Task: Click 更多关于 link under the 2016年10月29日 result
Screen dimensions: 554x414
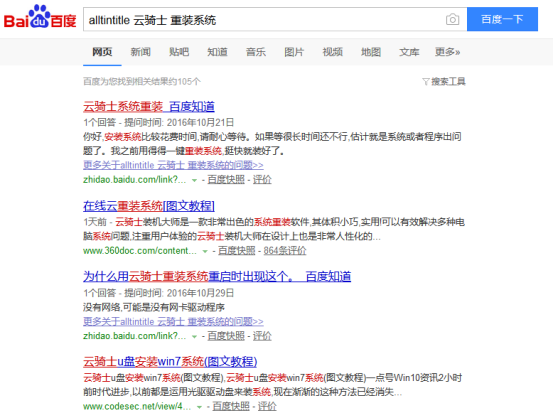Action: tap(173, 321)
